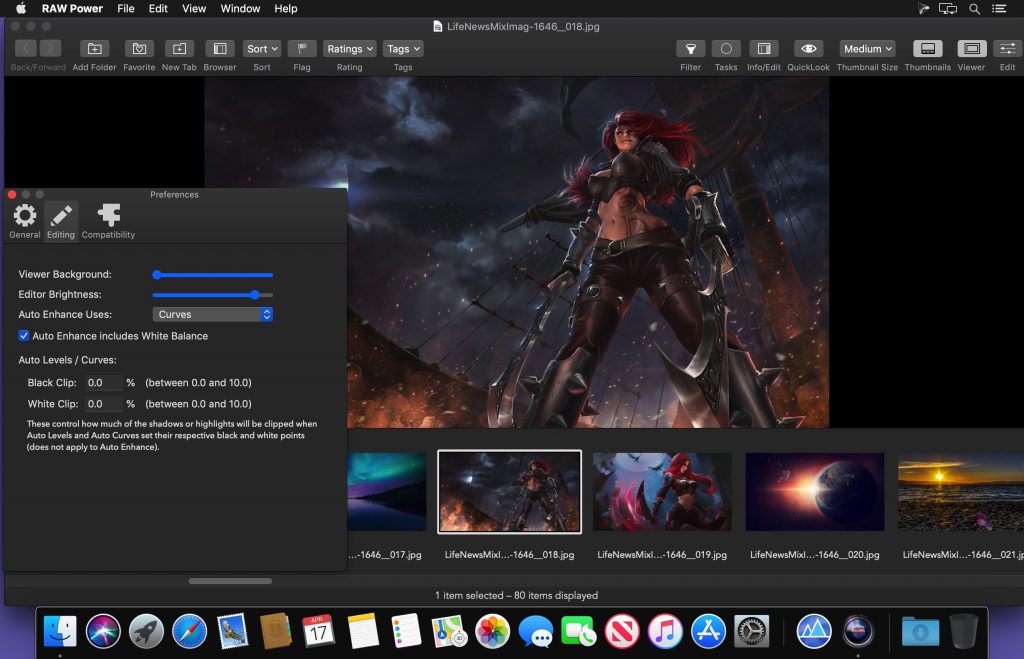
Task: Open Auto Enhance Uses Curves dropdown
Action: click(x=213, y=314)
